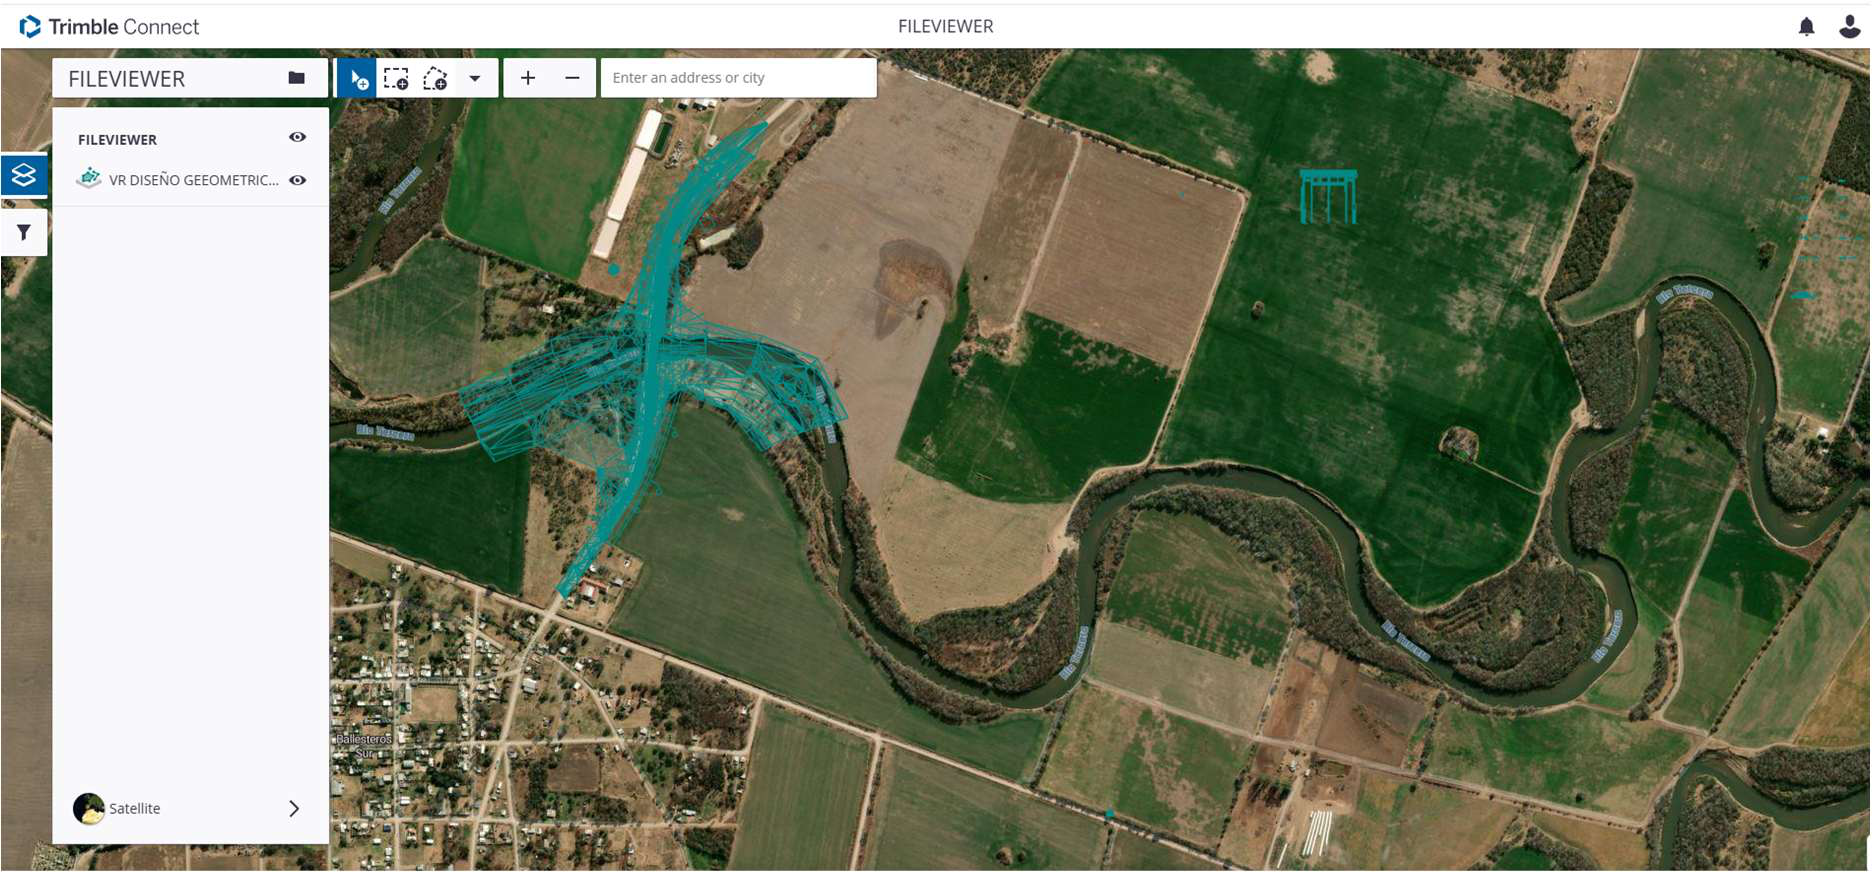Screen dimensions: 1872x872
Task: Open the Filter sidebar icon
Action: (24, 232)
